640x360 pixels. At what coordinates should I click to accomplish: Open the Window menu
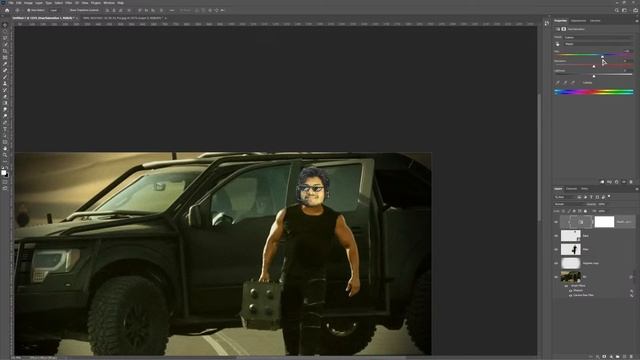coord(109,3)
